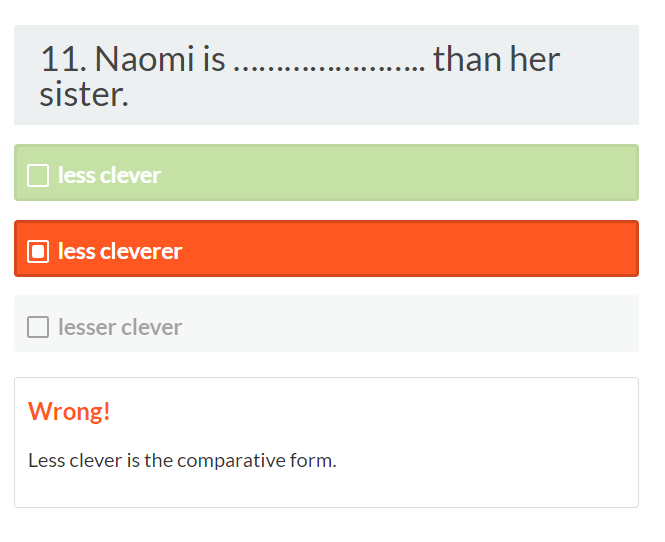Click the word 'sister.' in the question
This screenshot has height=542, width=665.
pos(84,96)
